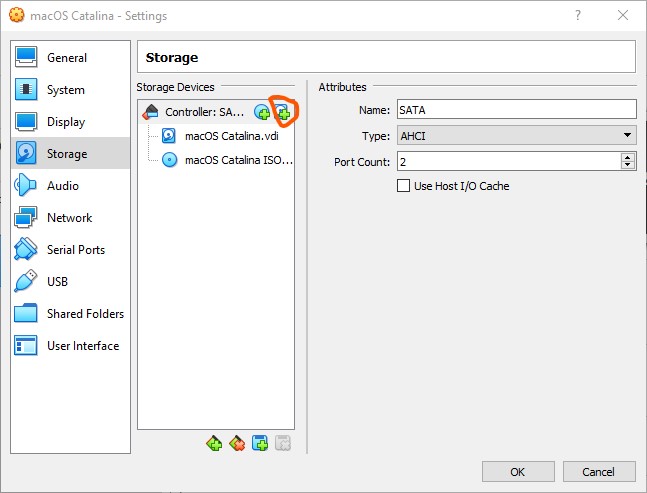Screen dimensions: 647x493
Task: Click the help question mark button
Action: (578, 15)
